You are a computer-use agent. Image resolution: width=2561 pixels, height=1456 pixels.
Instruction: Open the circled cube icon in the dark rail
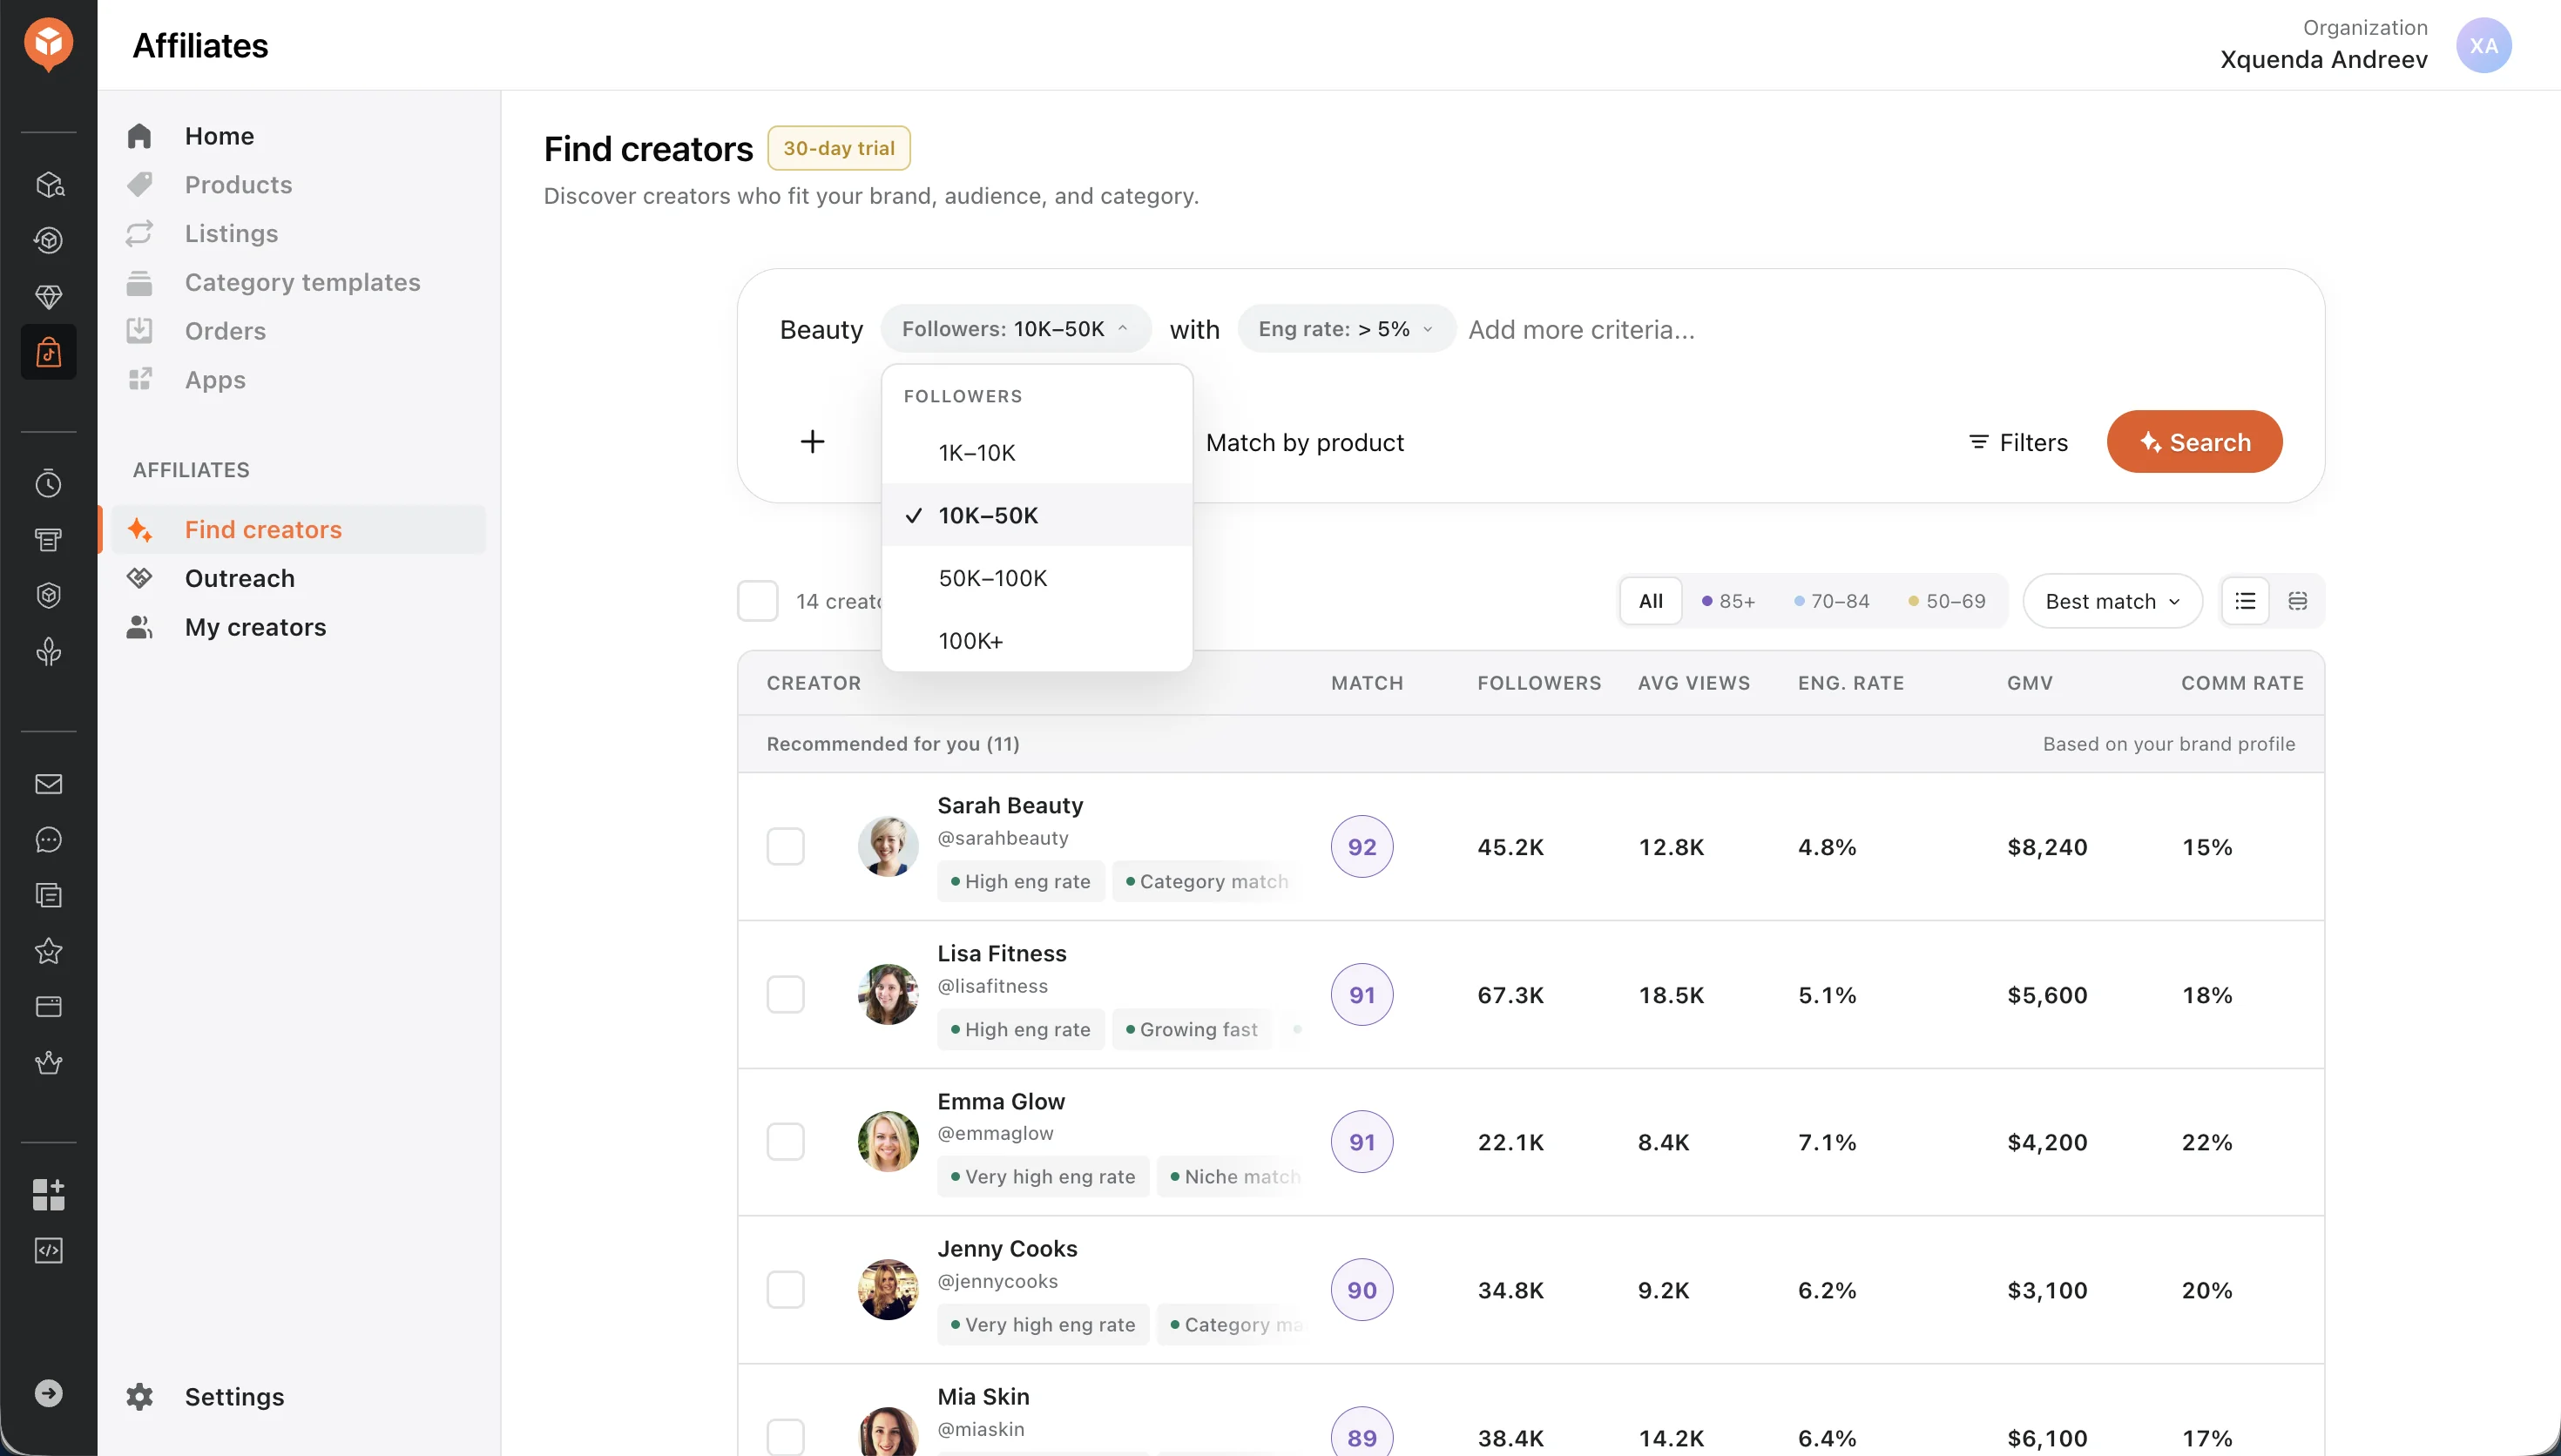coord(48,241)
